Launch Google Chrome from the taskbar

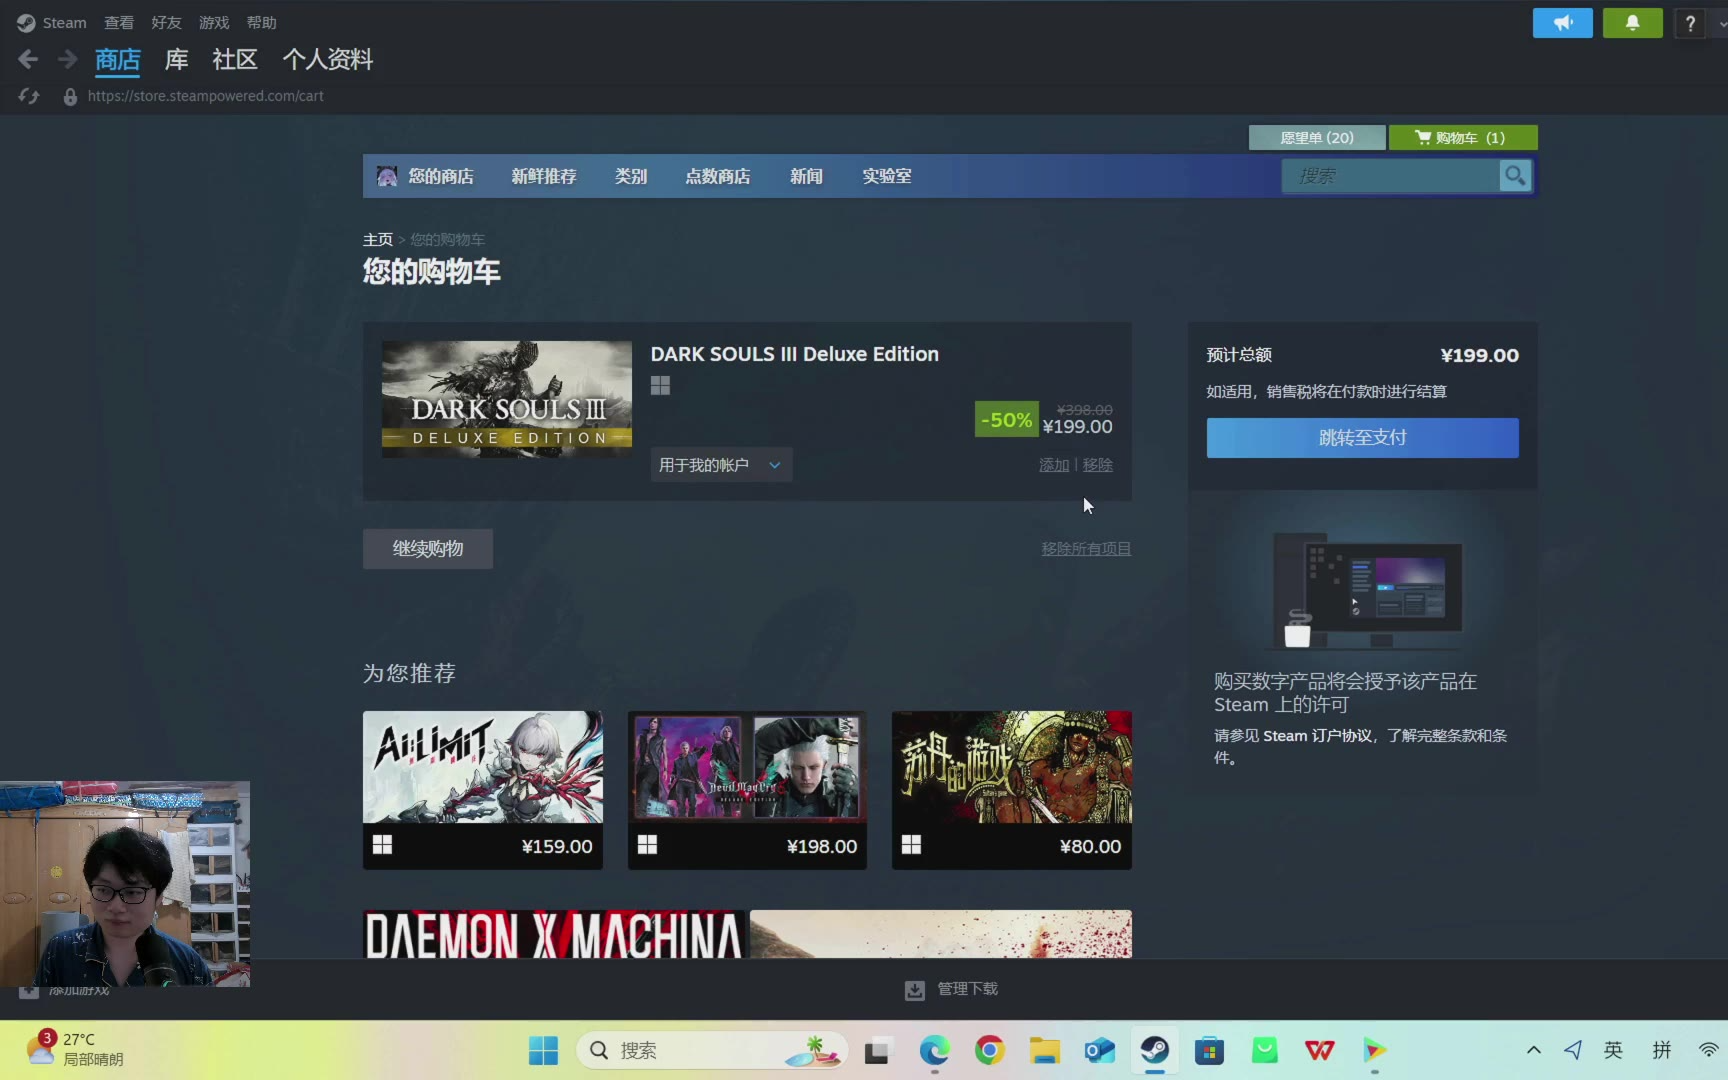coord(989,1050)
